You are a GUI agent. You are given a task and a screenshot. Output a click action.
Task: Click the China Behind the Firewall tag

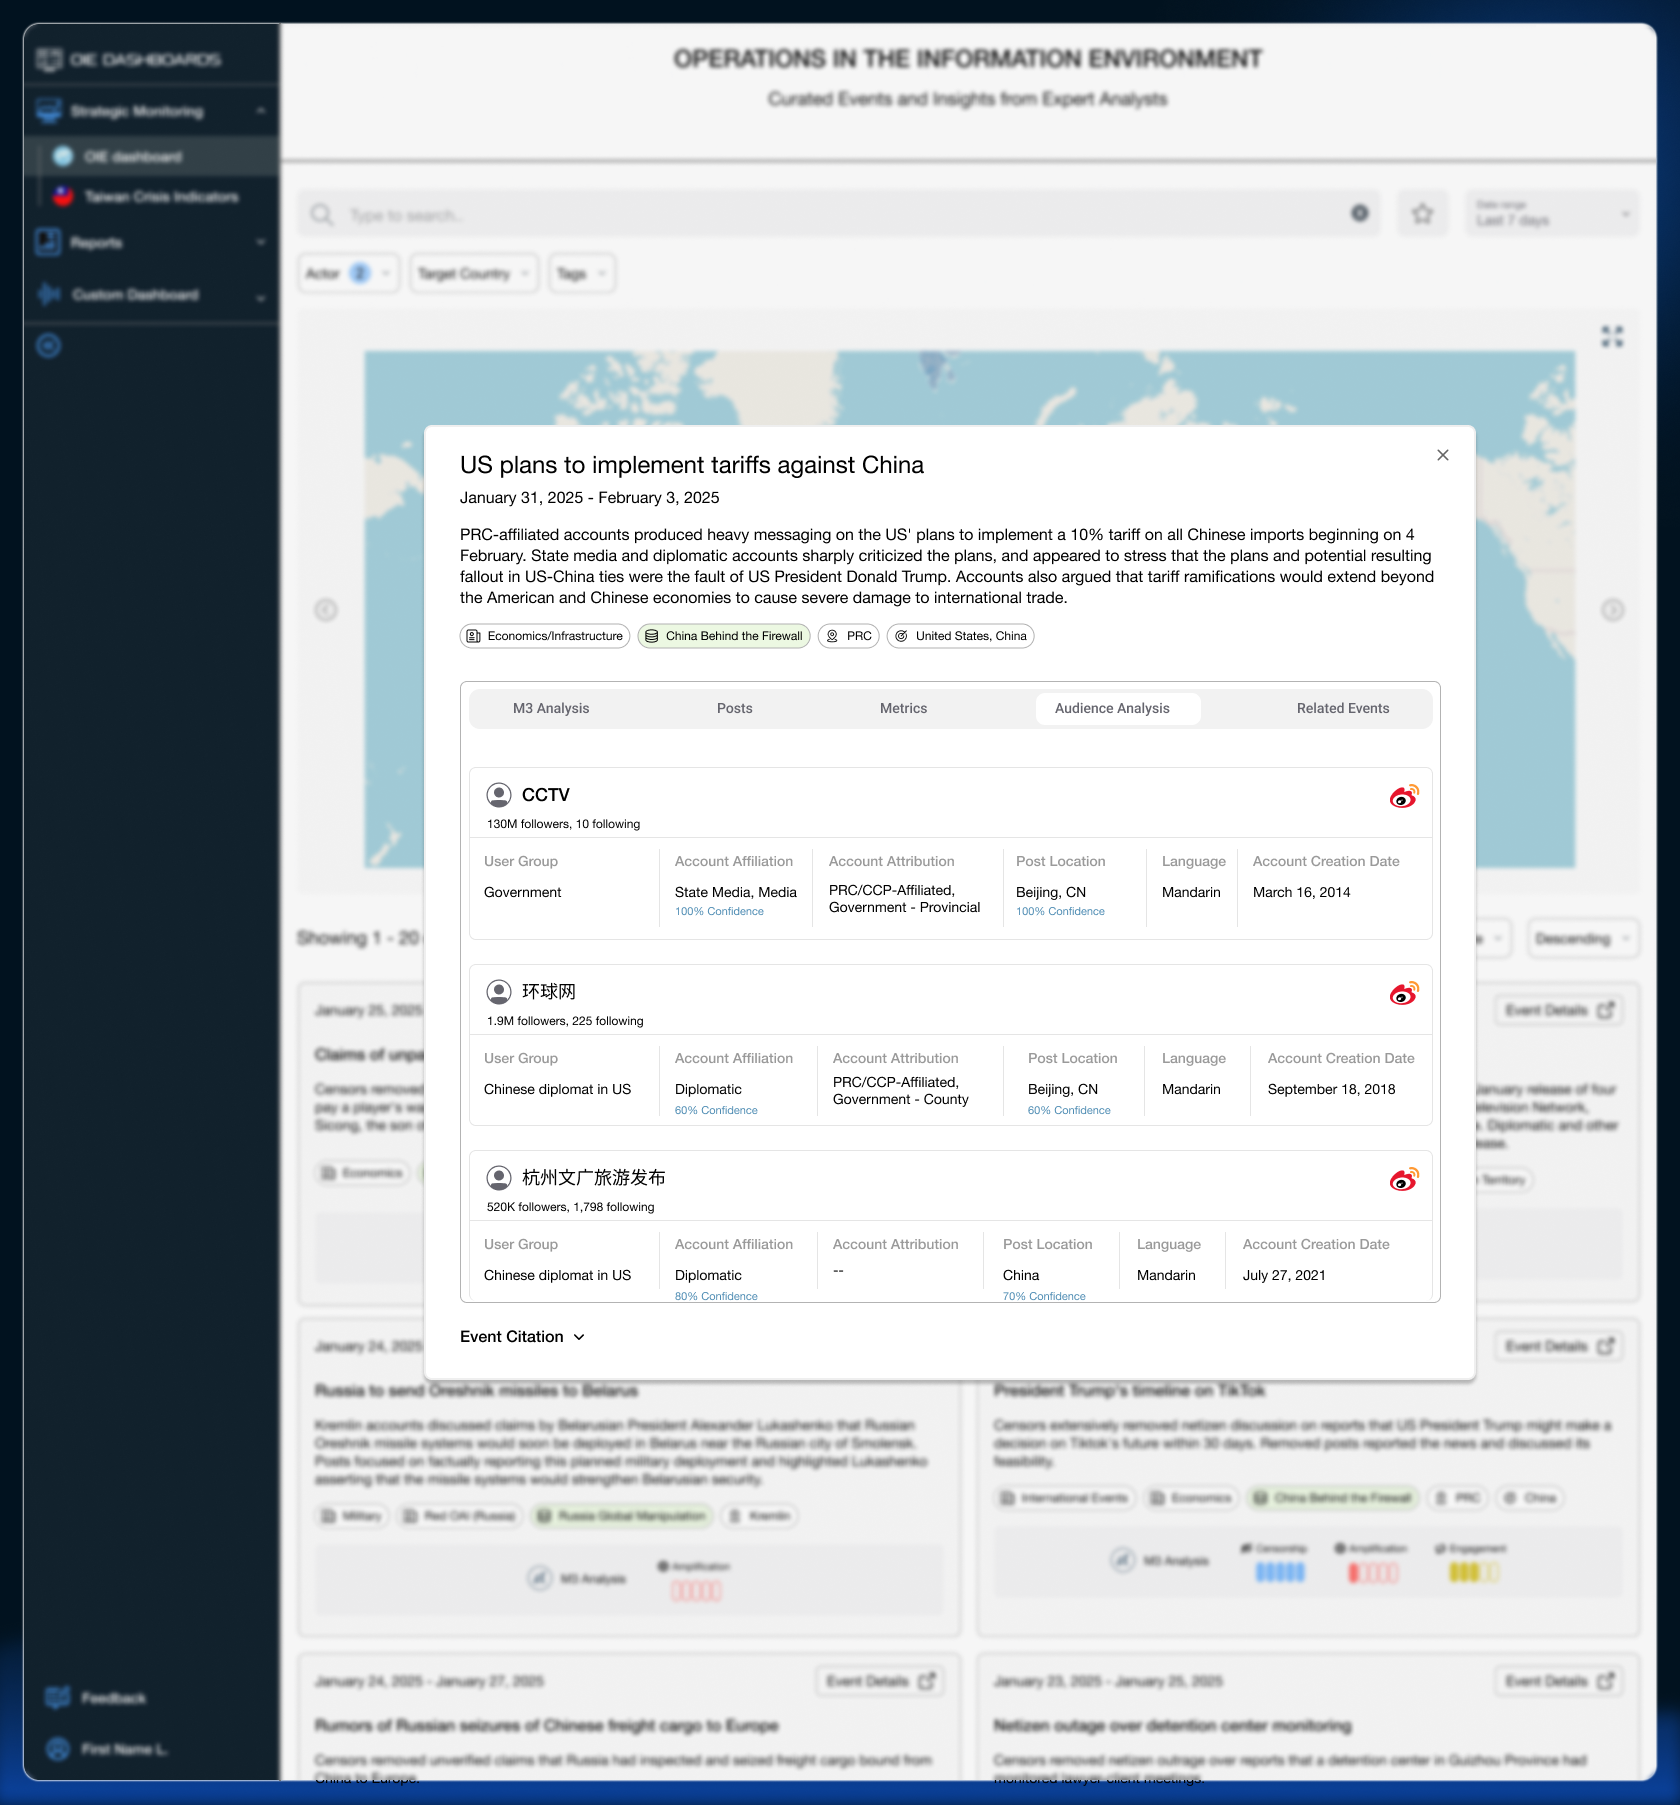(x=724, y=636)
